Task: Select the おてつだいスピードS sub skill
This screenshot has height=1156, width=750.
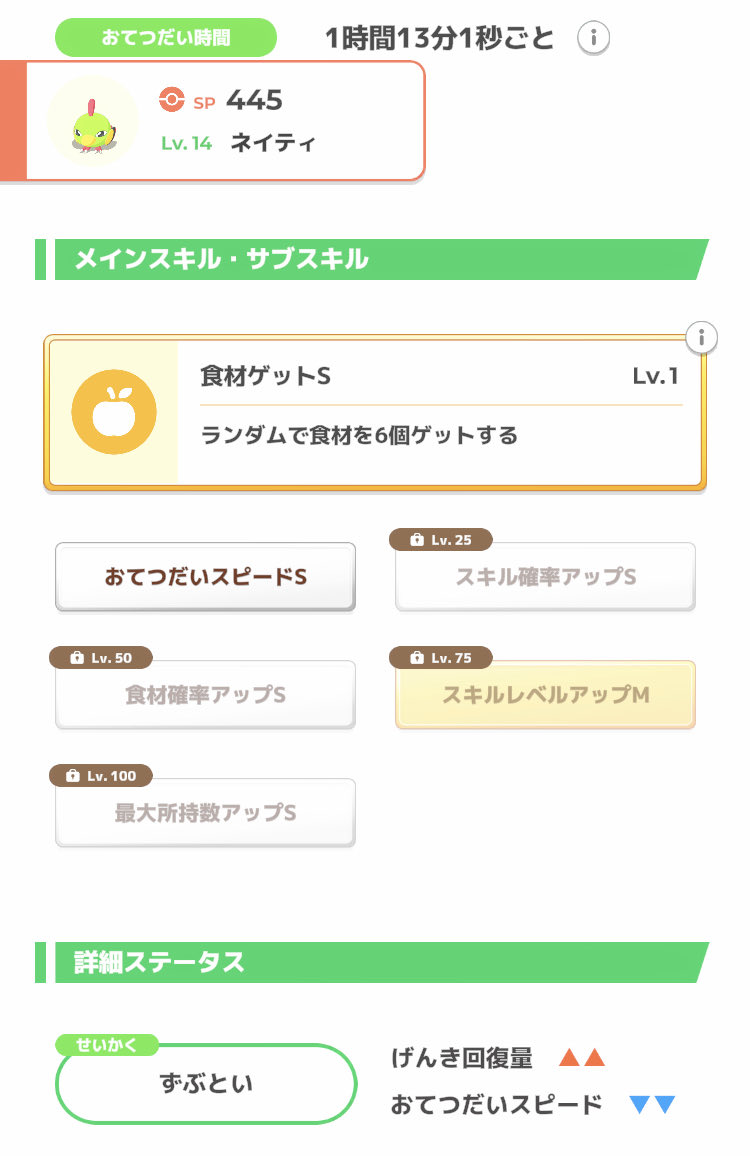Action: 205,577
